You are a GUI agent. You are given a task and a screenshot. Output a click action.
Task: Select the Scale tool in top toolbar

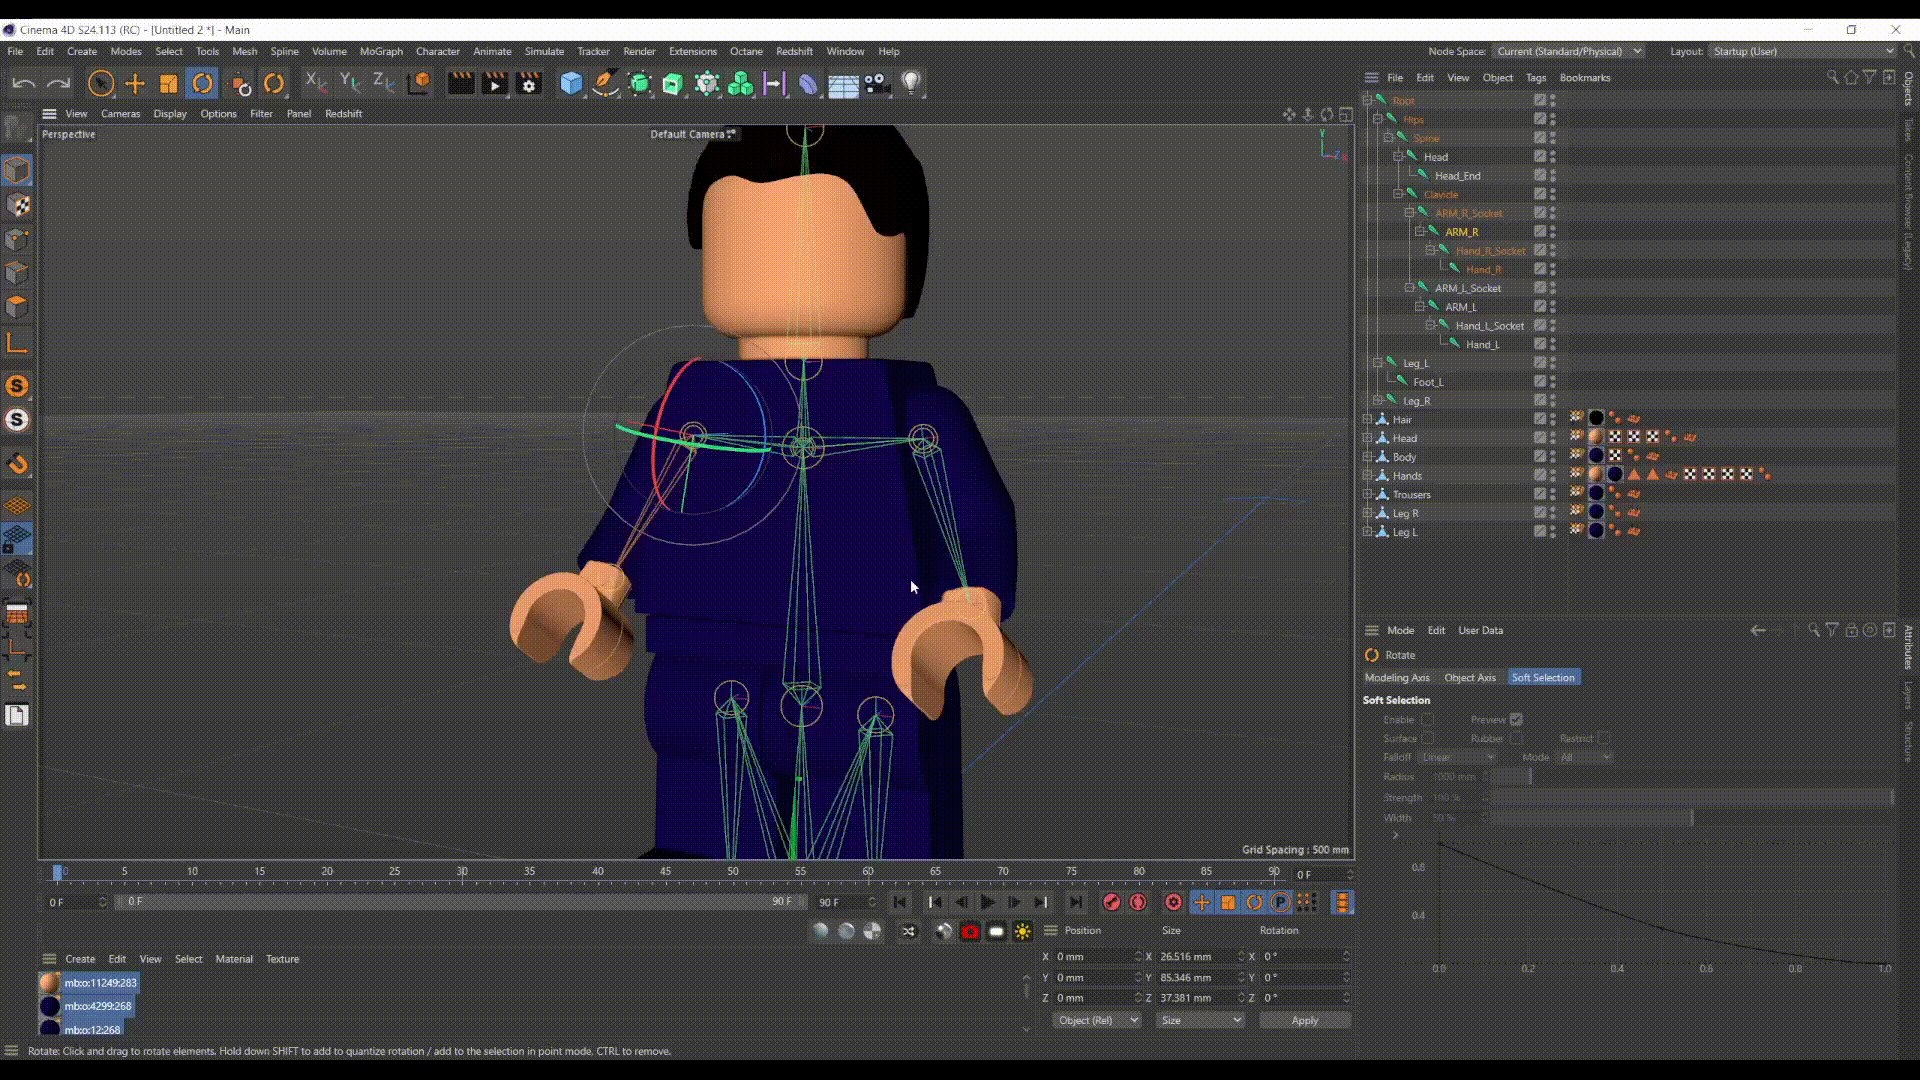[168, 84]
